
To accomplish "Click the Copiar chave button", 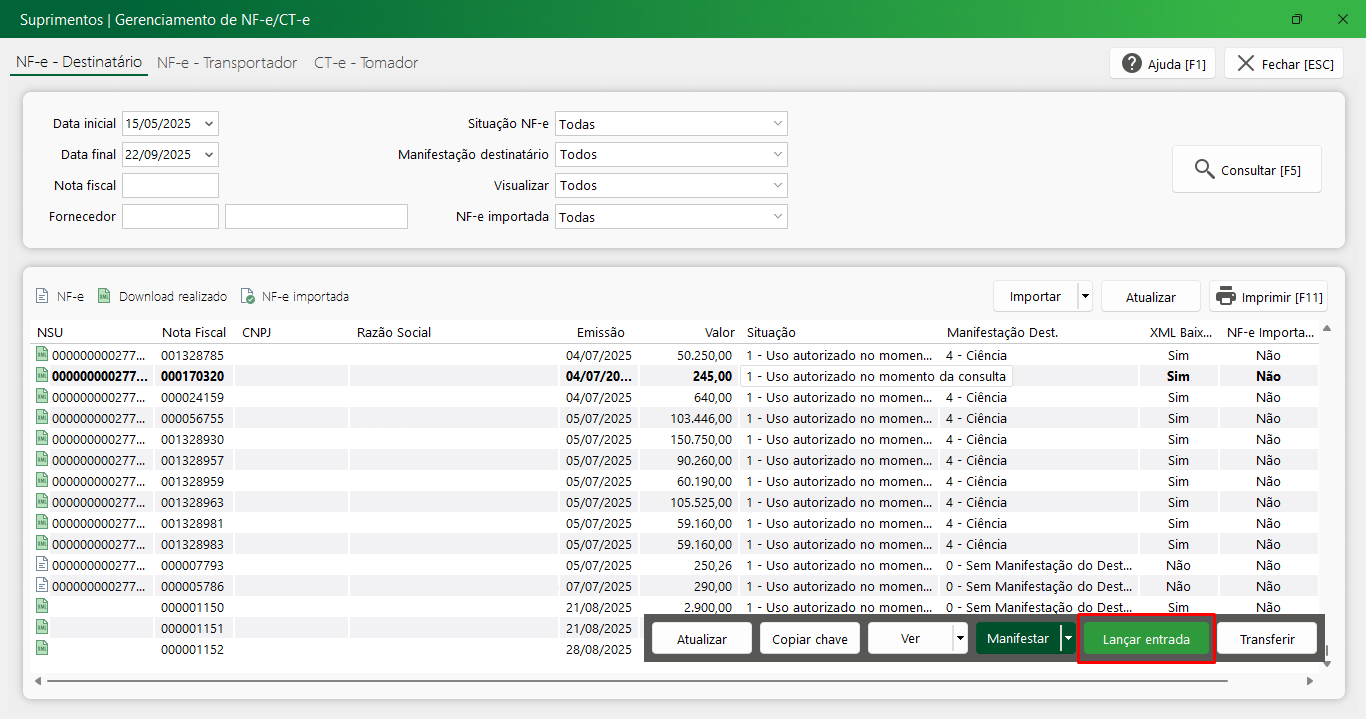I will 810,639.
